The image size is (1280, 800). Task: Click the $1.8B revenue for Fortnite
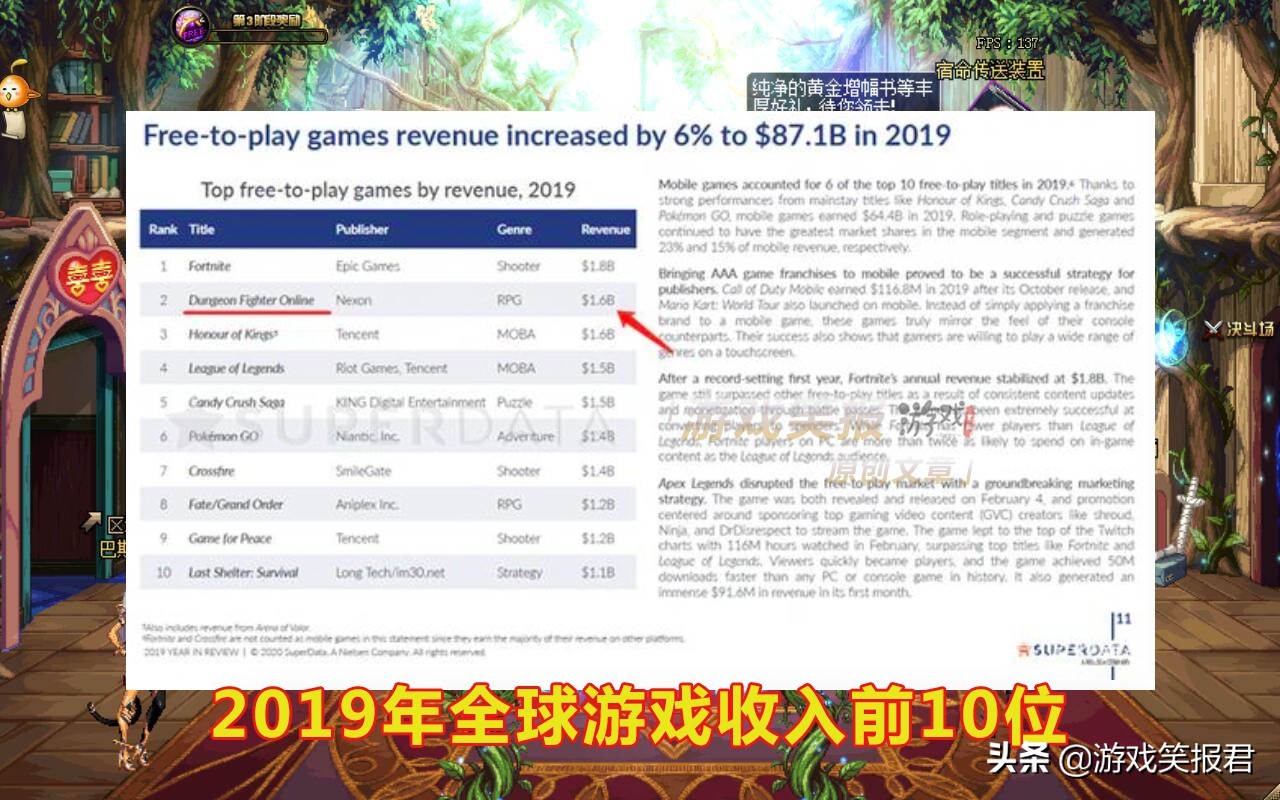tap(597, 266)
